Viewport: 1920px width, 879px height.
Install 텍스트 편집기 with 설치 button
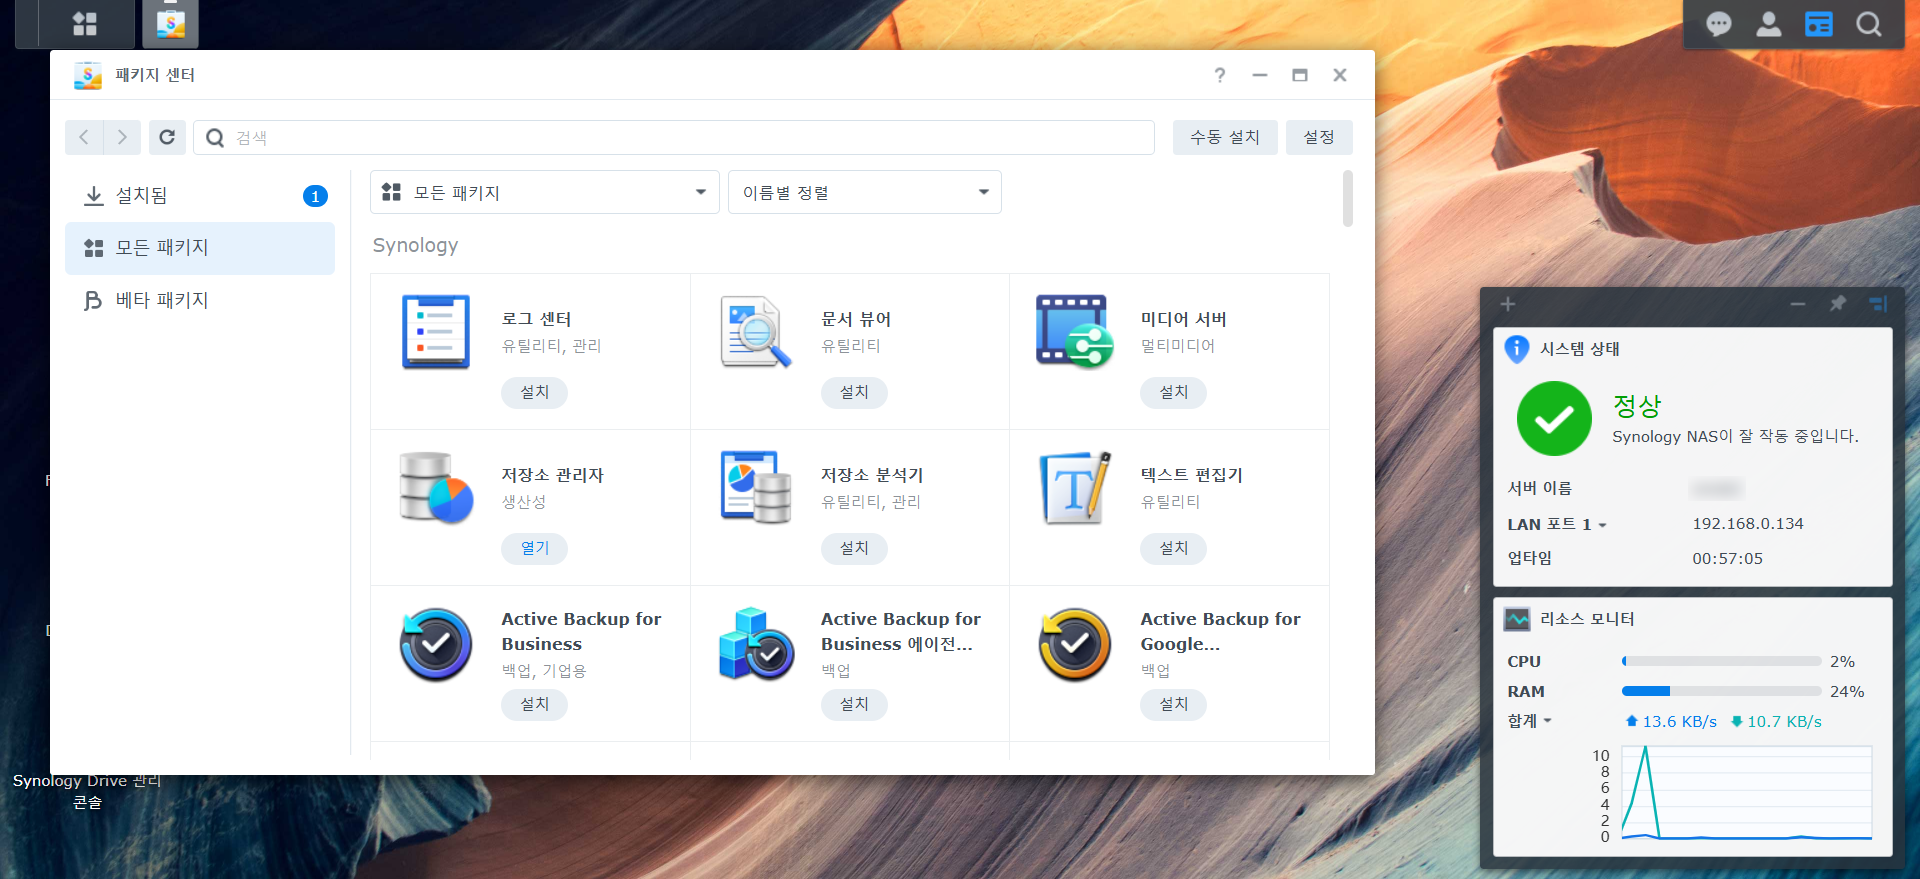[1173, 548]
